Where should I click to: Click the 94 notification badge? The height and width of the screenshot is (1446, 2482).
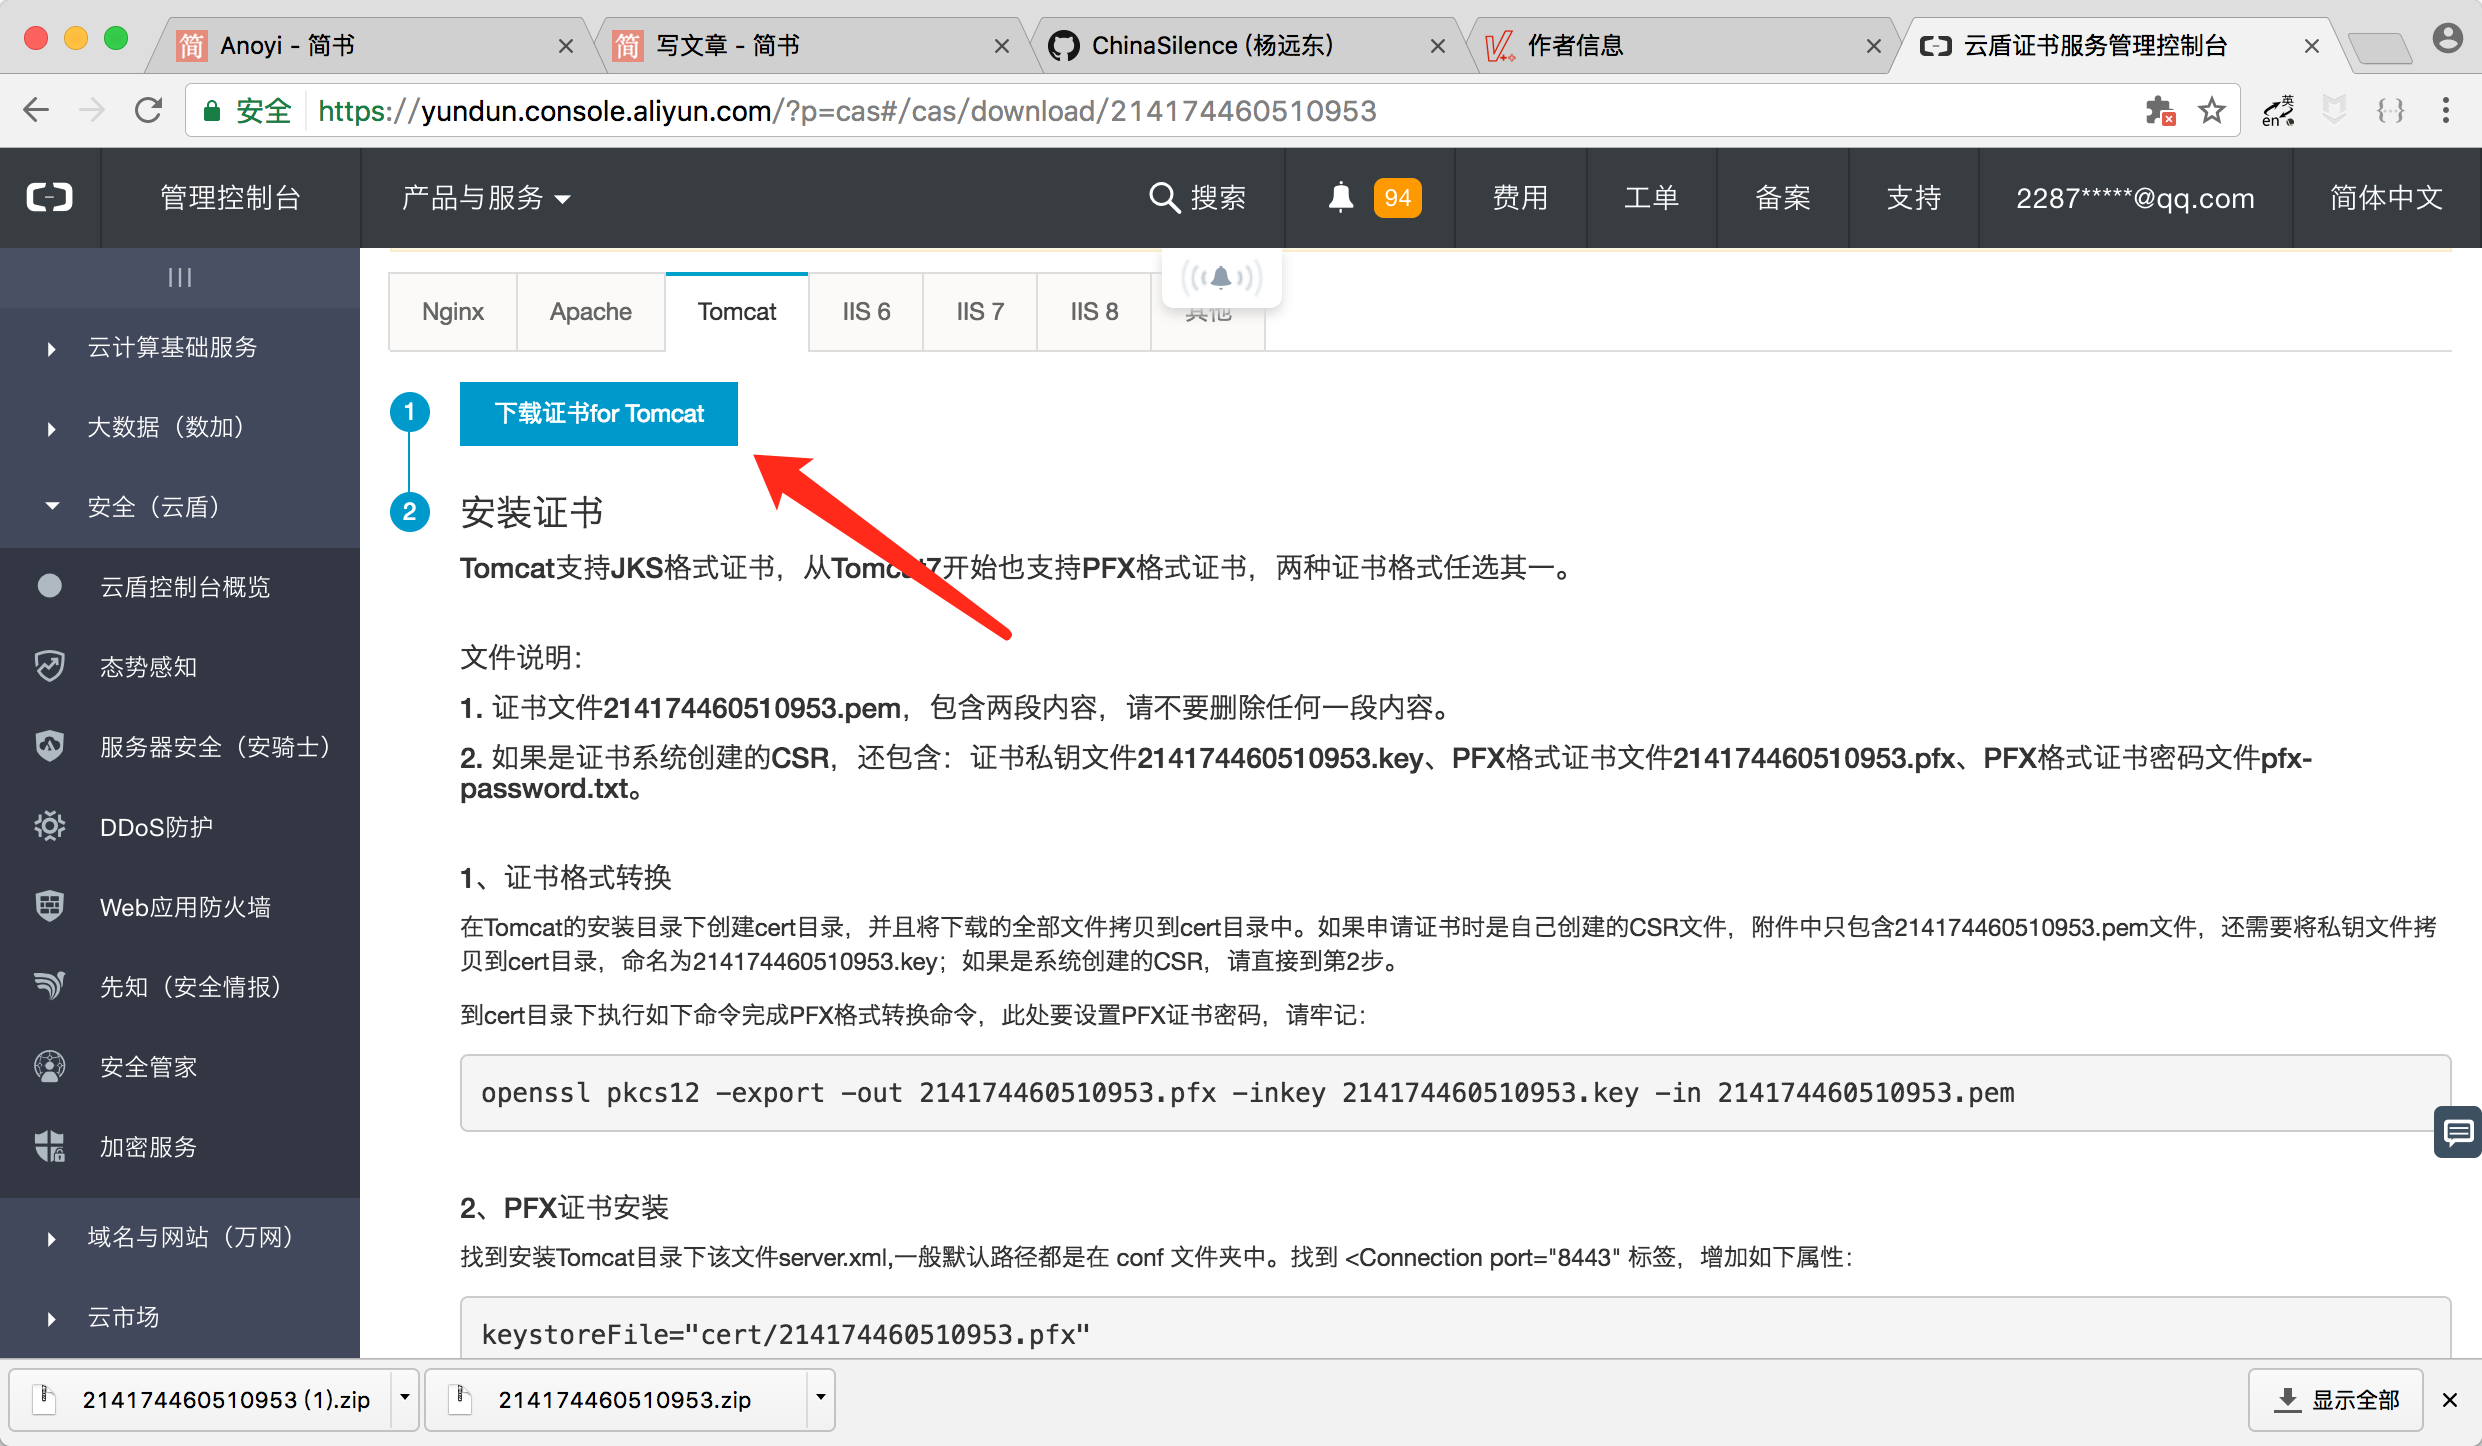(1398, 196)
